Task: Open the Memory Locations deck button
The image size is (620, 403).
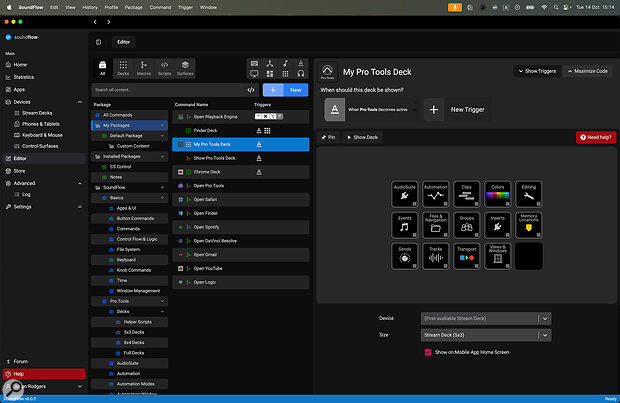Action: pyautogui.click(x=529, y=225)
